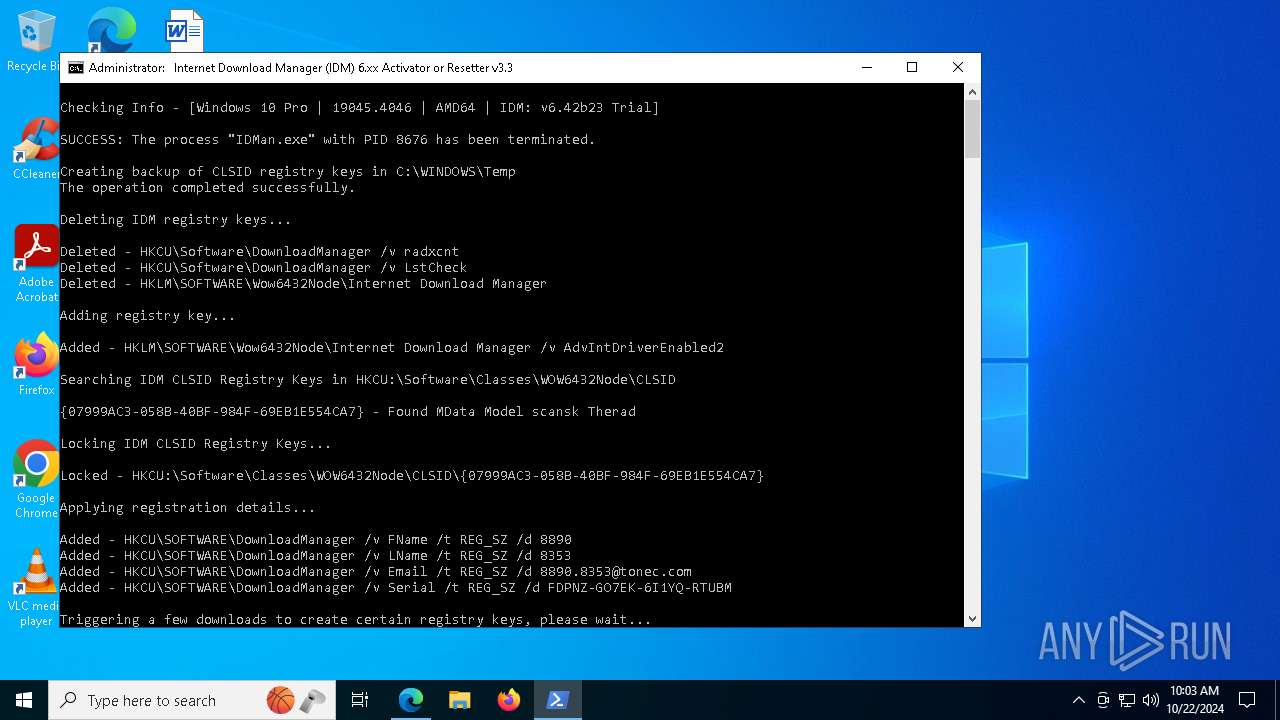Click 'Deleting IDM registry keys...' text
The height and width of the screenshot is (720, 1280).
[x=176, y=220]
